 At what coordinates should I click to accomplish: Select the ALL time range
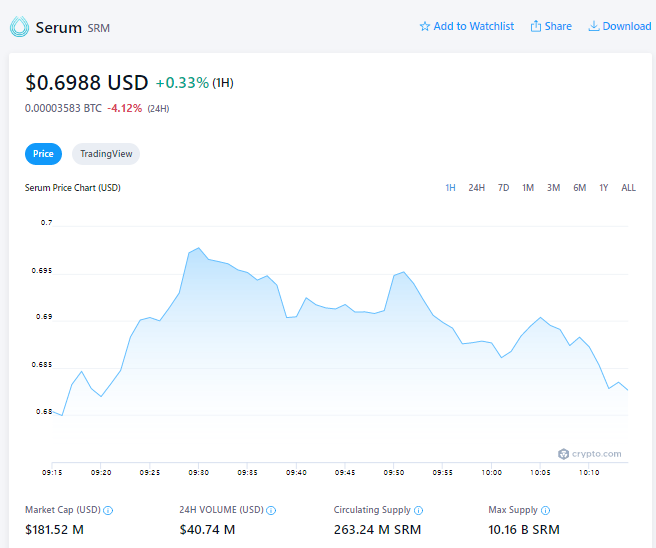coord(628,188)
